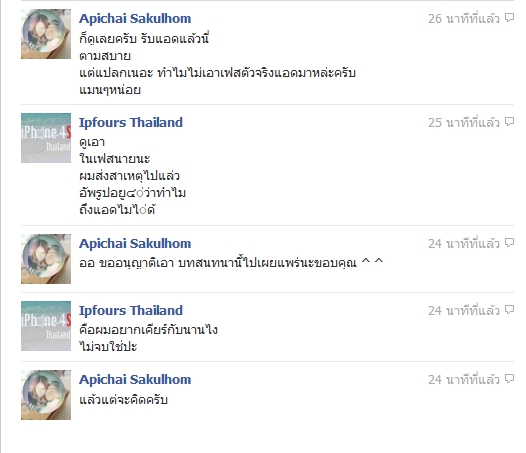Click reply icon beside the 26-minute timestamp
The height and width of the screenshot is (453, 526).
pos(509,18)
